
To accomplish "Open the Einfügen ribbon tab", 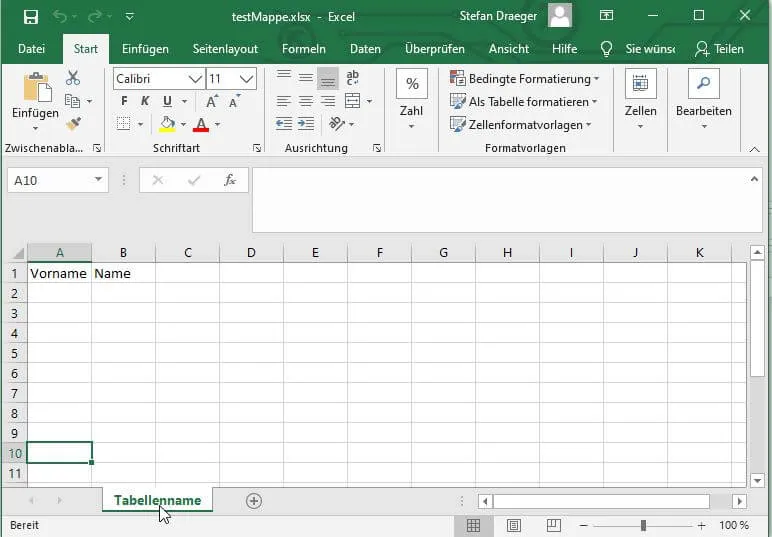I will click(x=145, y=49).
